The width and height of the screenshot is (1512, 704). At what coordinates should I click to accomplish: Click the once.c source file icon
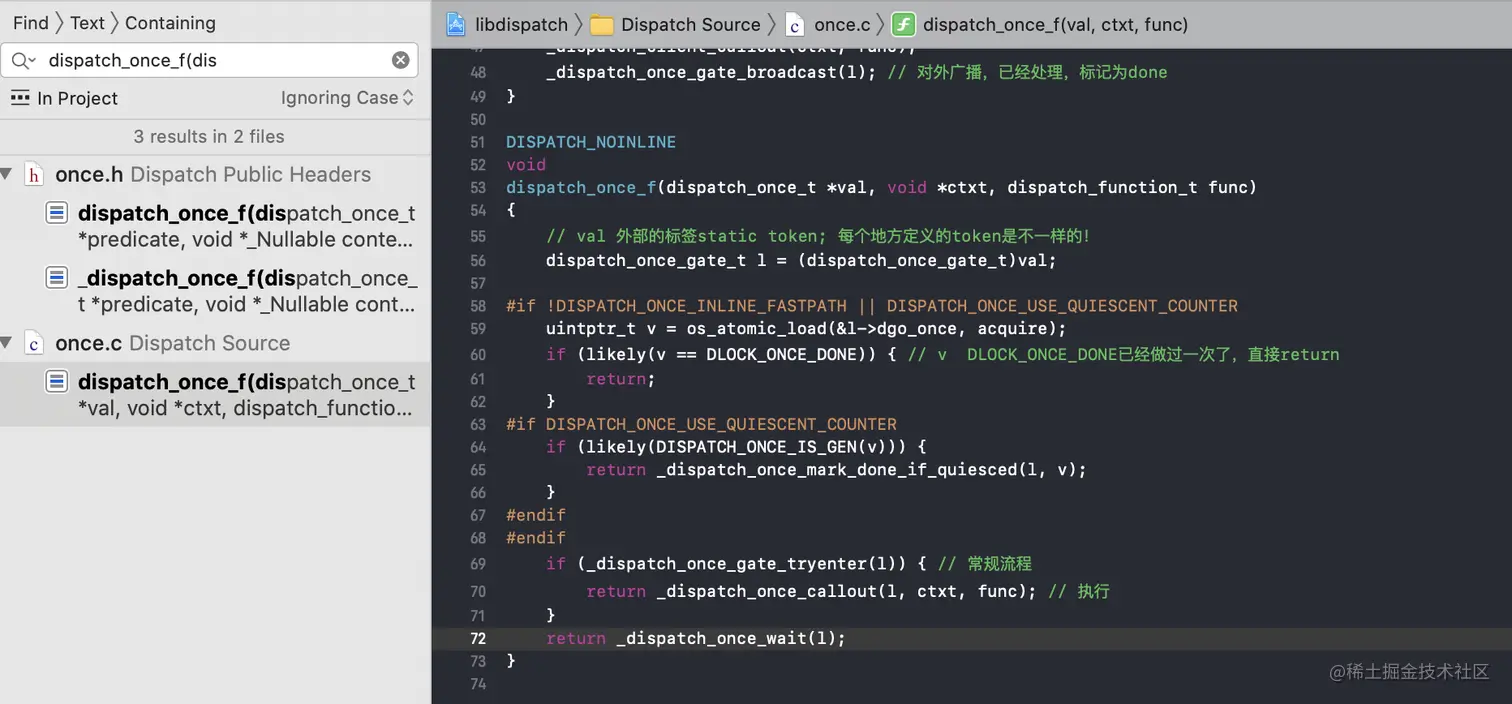point(33,344)
